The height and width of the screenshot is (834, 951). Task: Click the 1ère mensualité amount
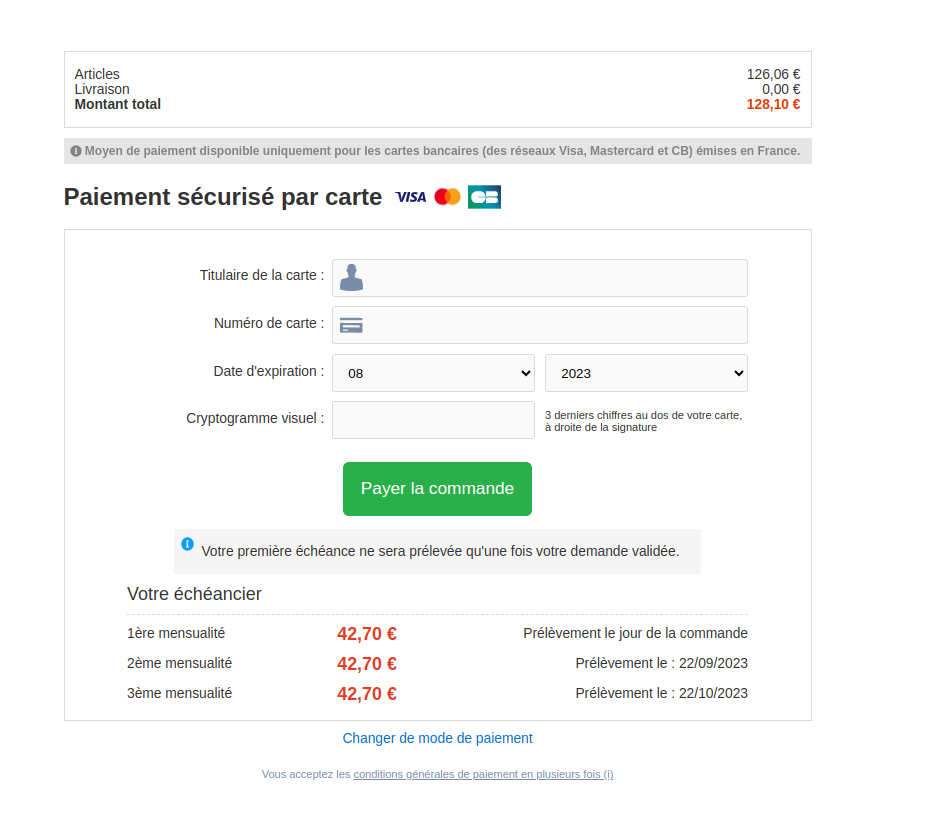pyautogui.click(x=367, y=633)
